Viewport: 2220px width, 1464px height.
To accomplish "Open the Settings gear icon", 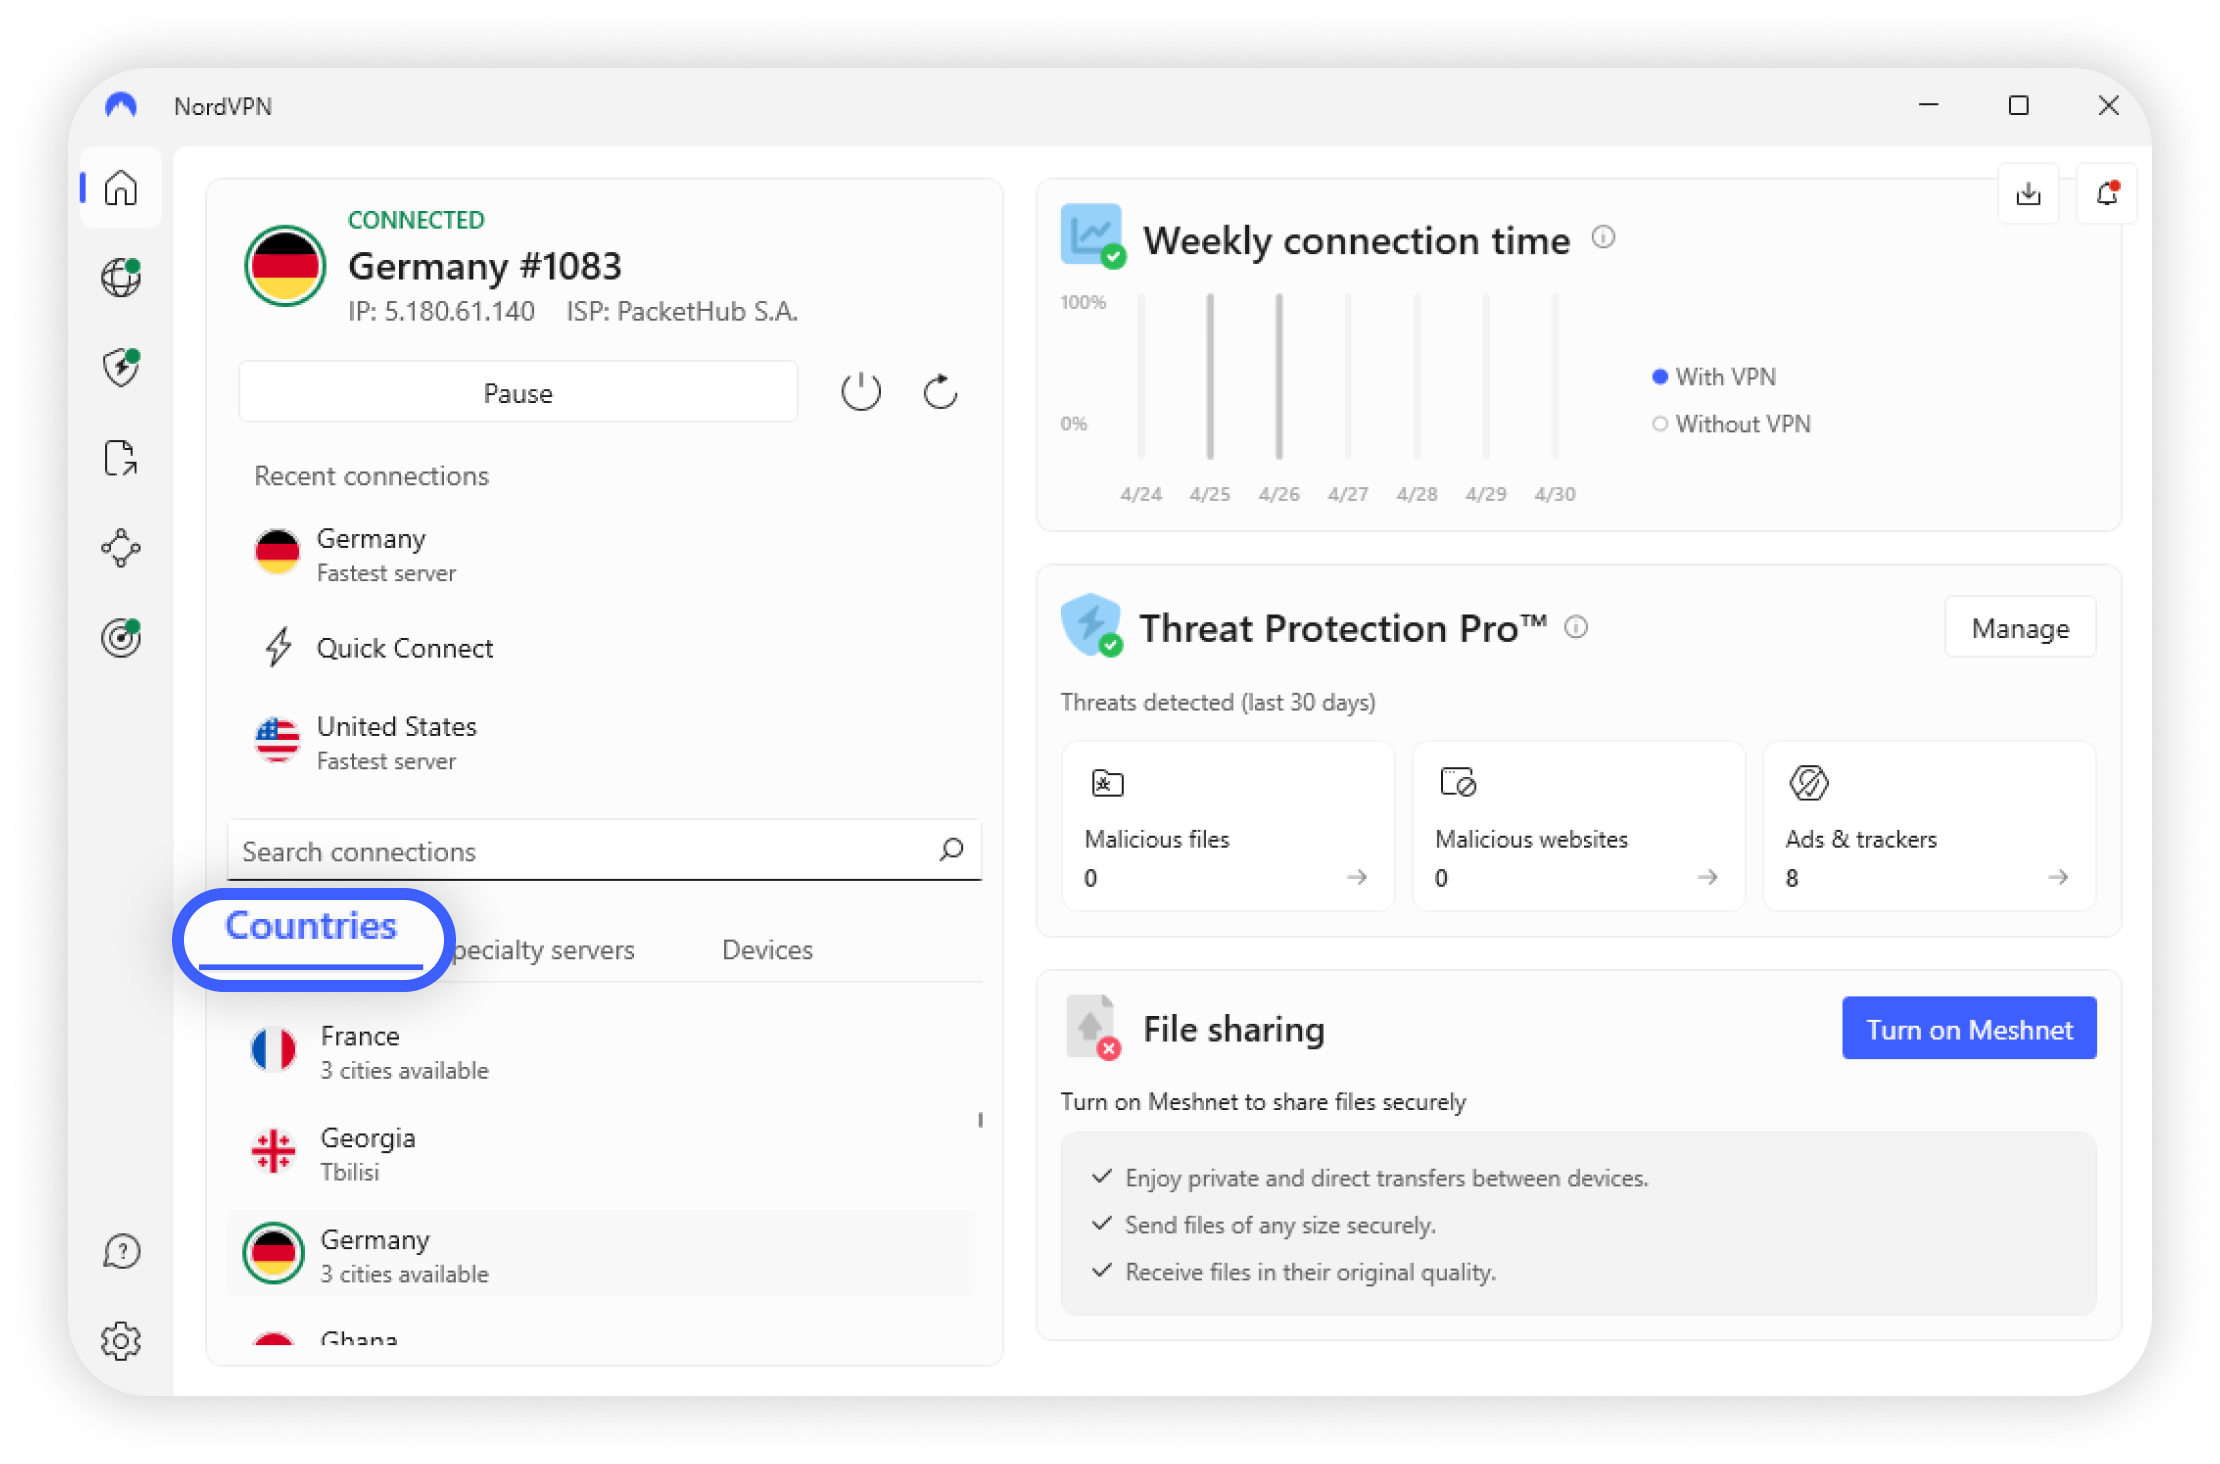I will point(121,1341).
